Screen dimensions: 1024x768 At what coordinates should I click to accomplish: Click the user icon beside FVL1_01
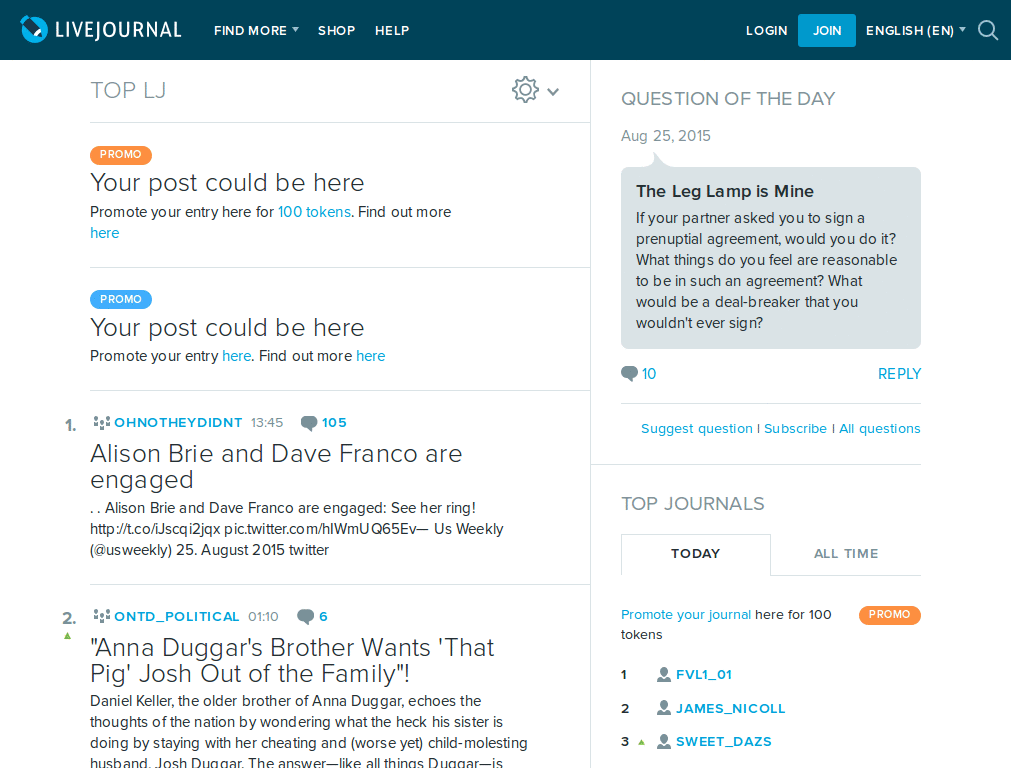pos(662,674)
